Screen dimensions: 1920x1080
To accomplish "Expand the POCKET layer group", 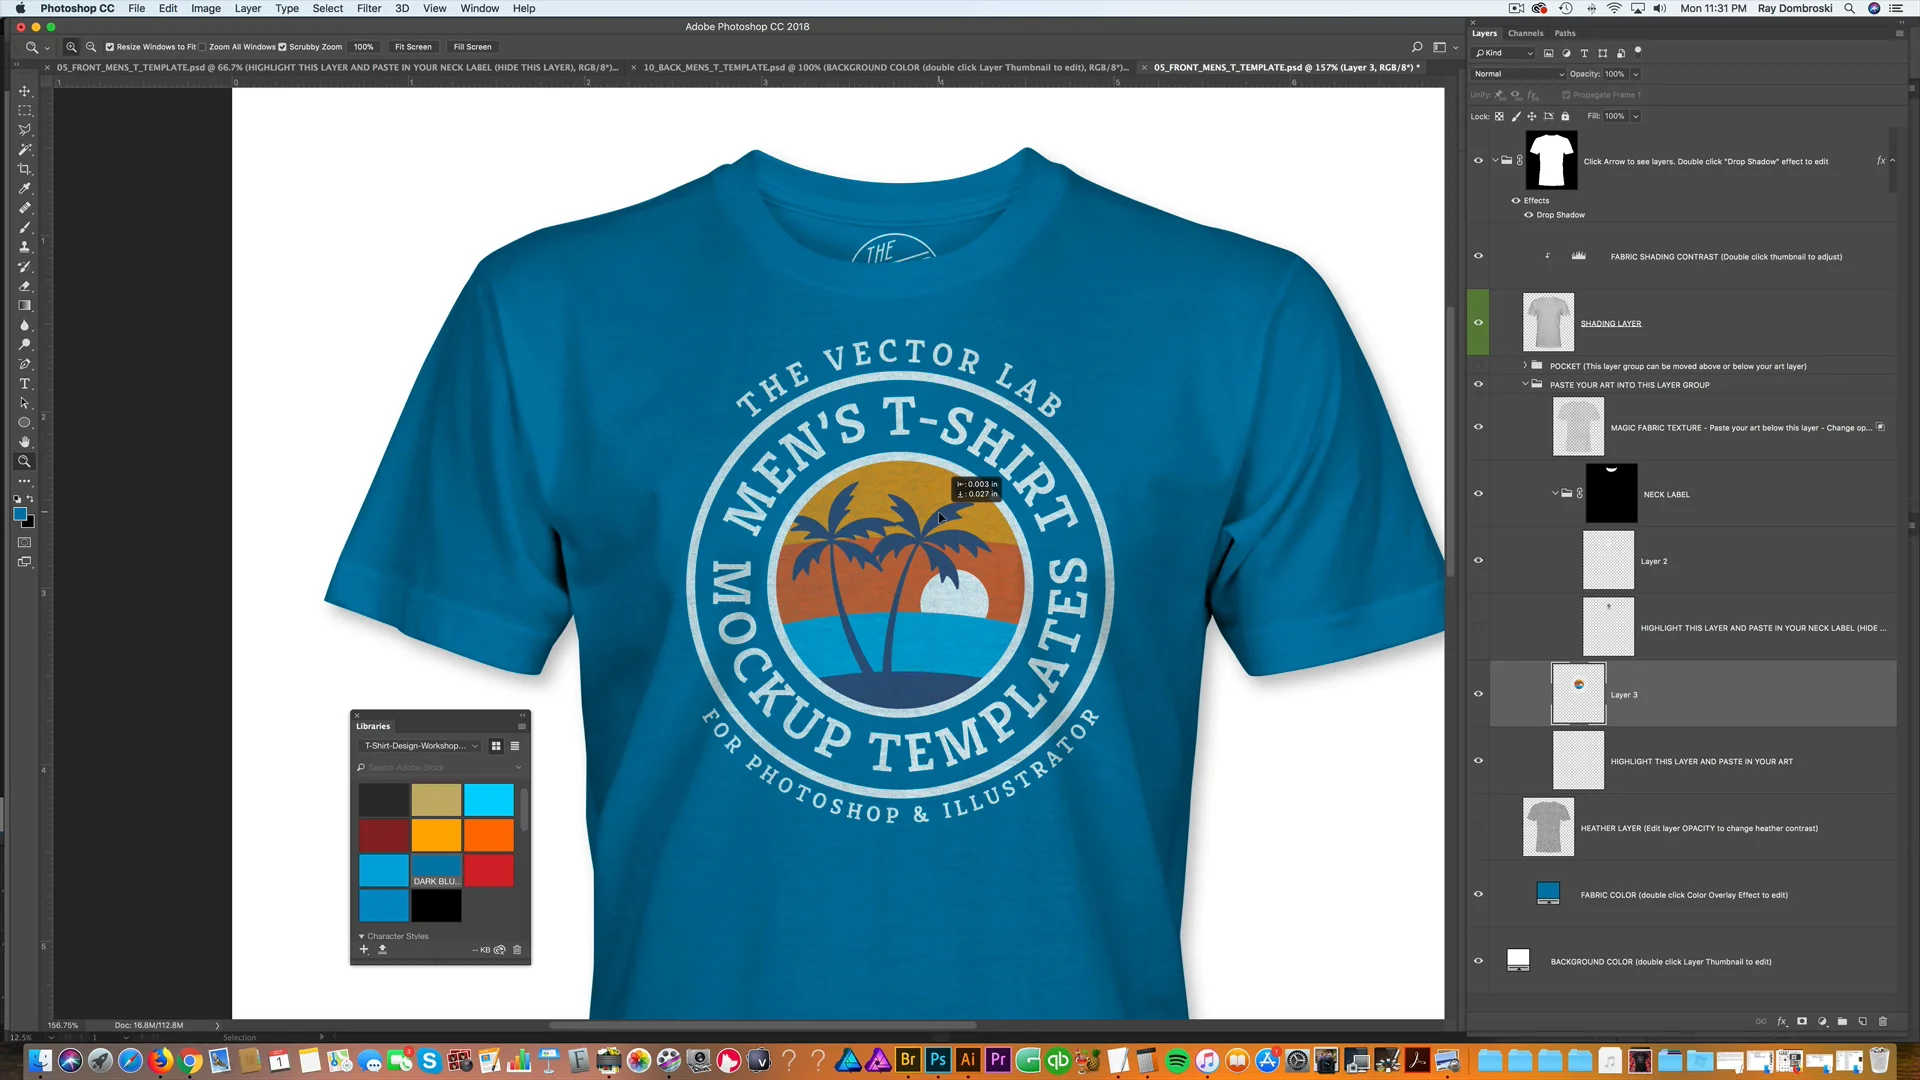I will (1525, 366).
